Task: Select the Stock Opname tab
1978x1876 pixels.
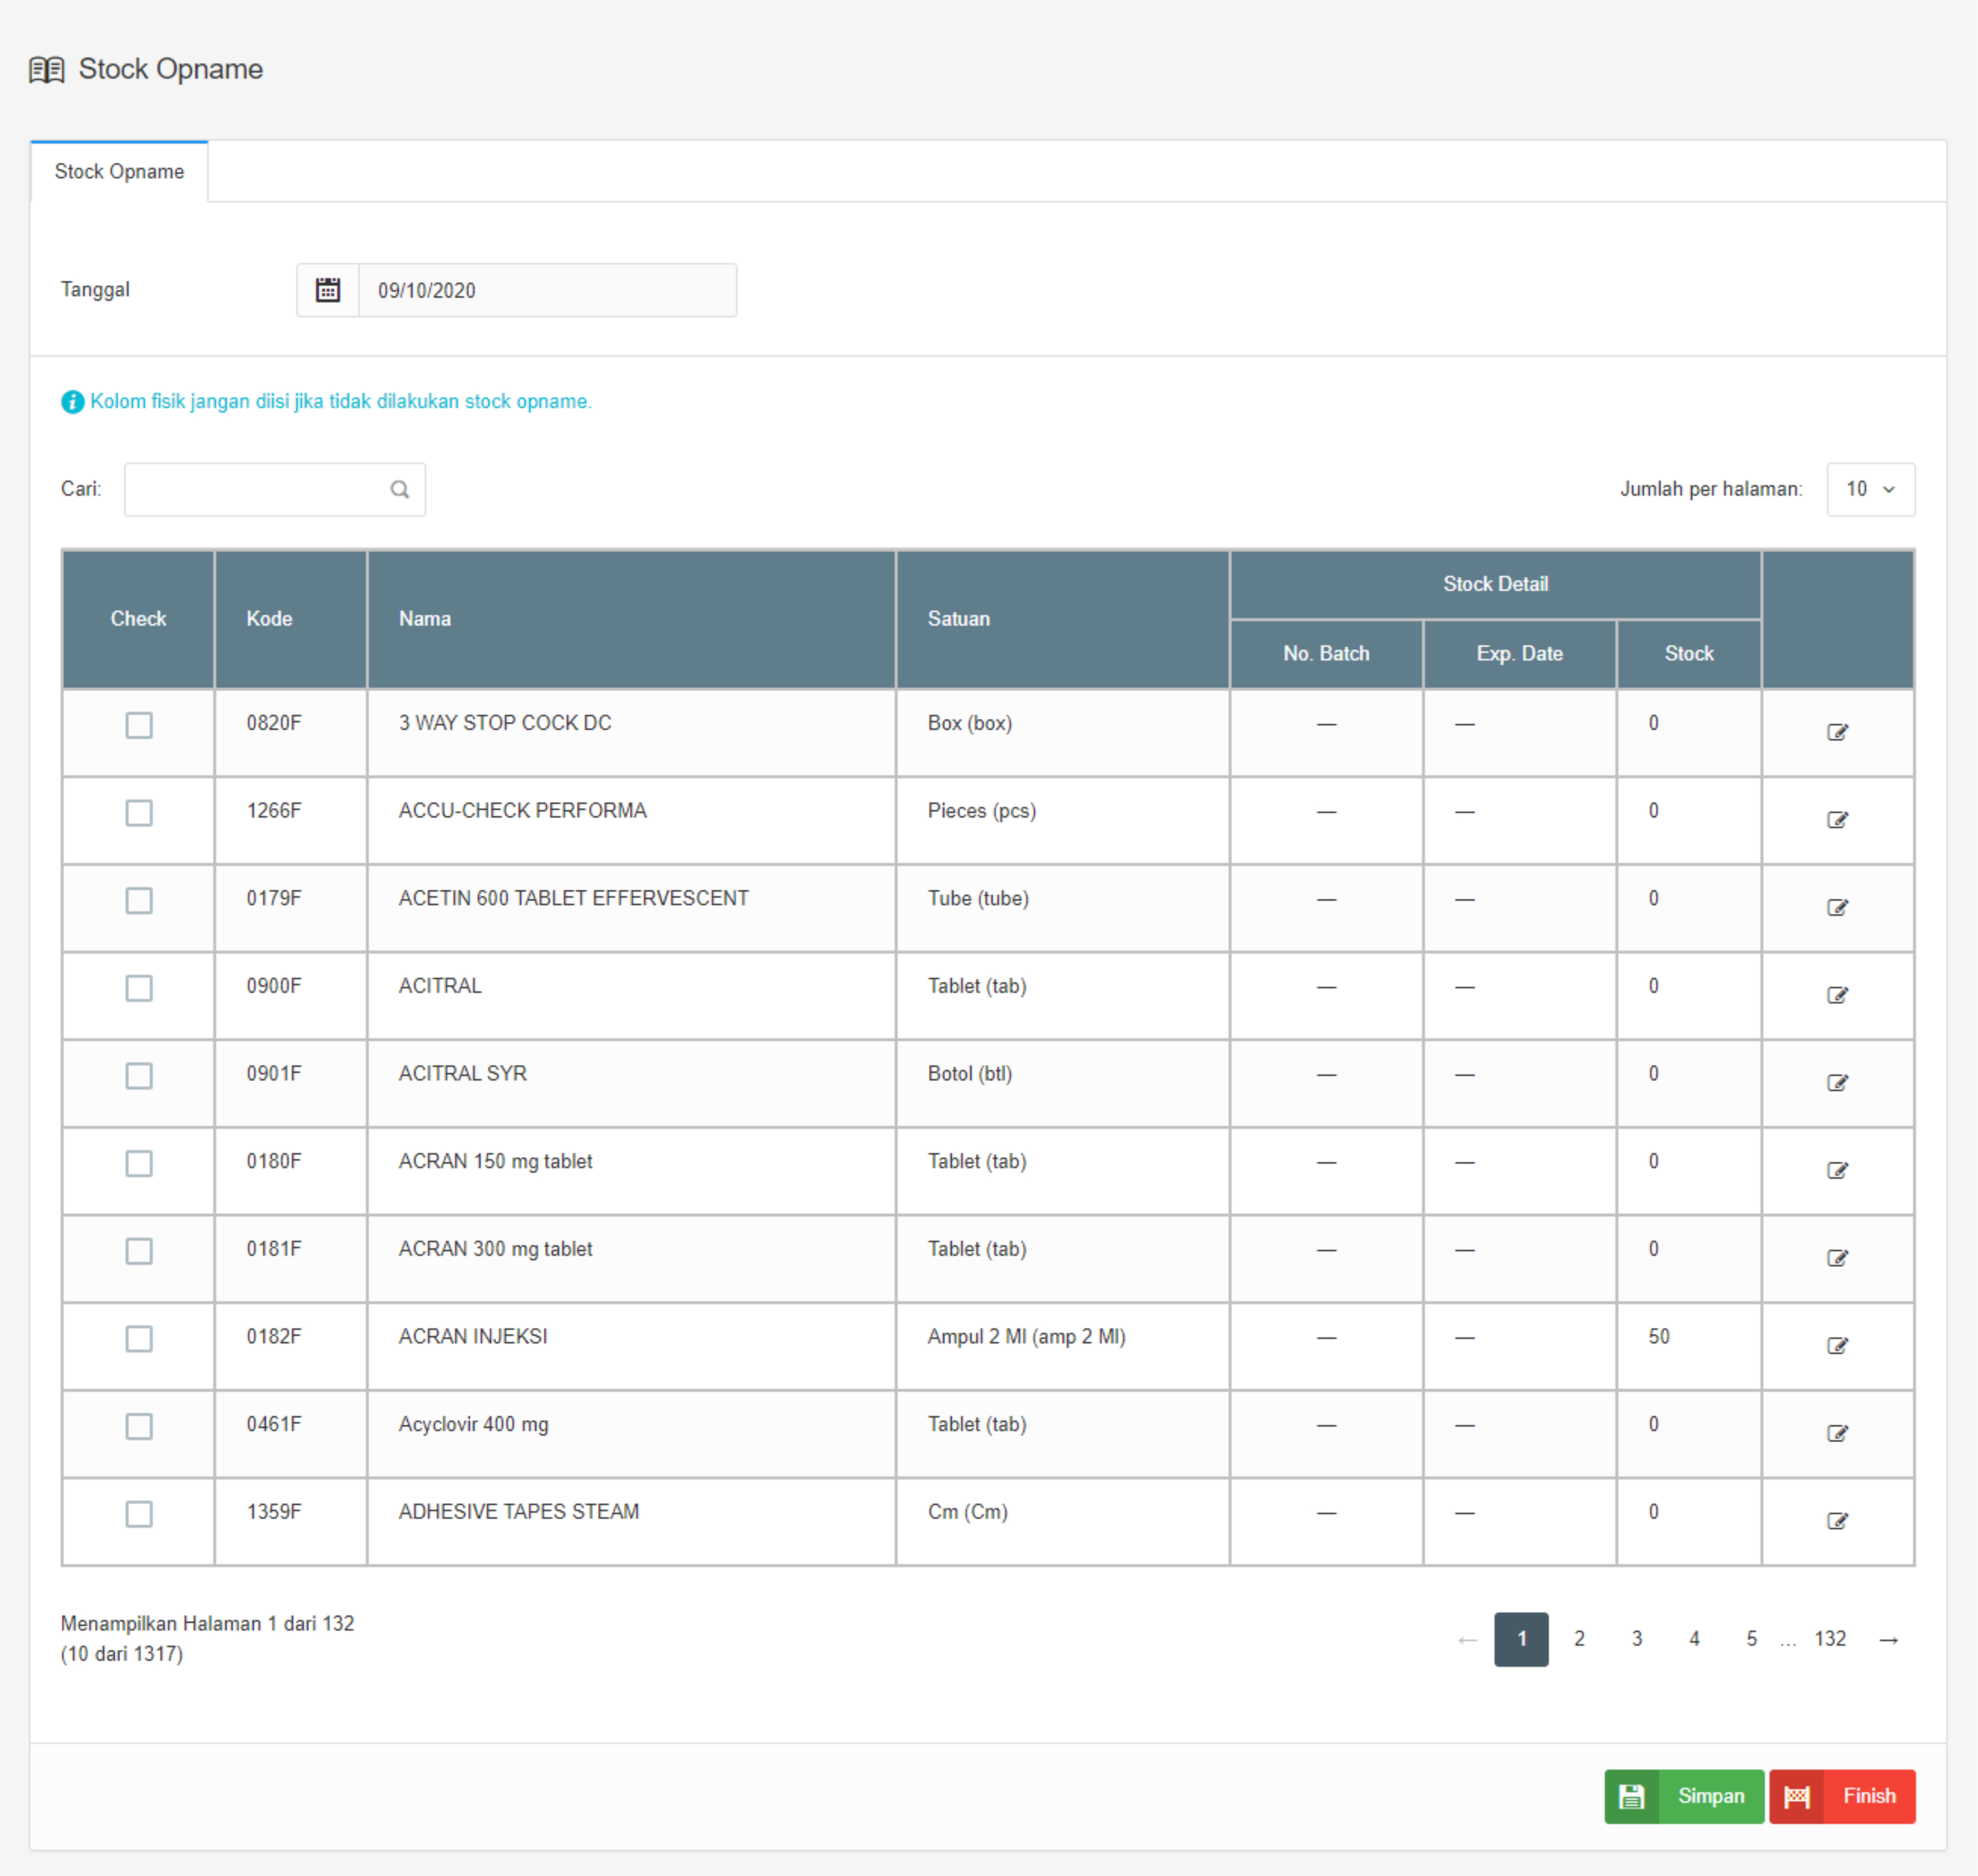Action: coord(119,172)
